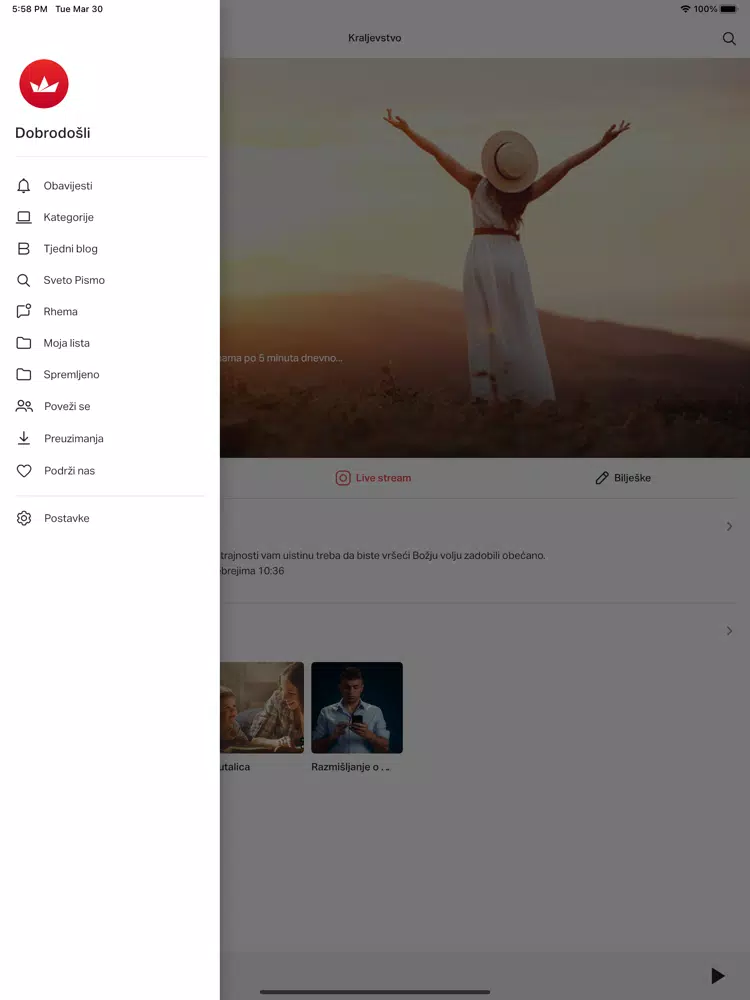Click the Live stream camera icon
This screenshot has height=1000, width=750.
click(x=343, y=478)
